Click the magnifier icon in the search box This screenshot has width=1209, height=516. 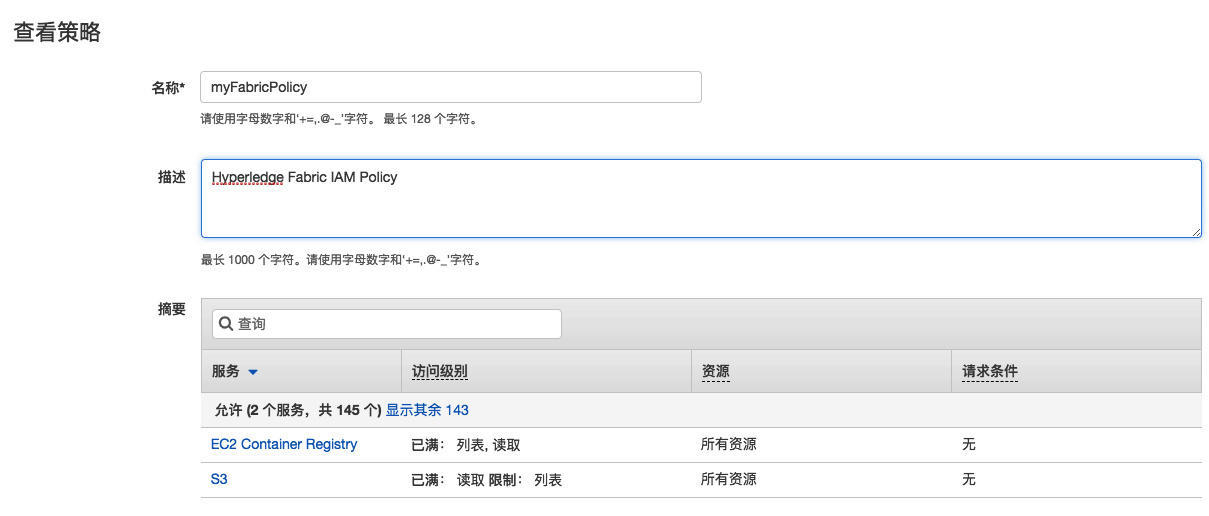point(226,324)
